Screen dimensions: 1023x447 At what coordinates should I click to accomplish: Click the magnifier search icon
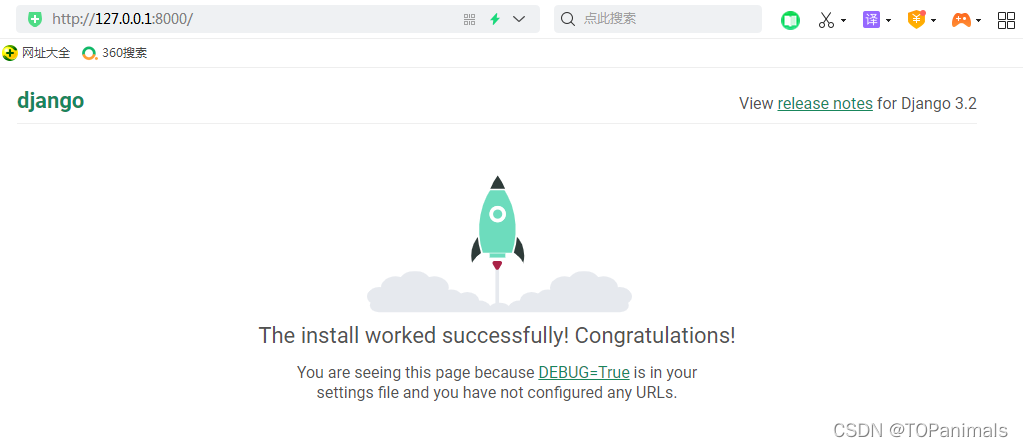(568, 20)
